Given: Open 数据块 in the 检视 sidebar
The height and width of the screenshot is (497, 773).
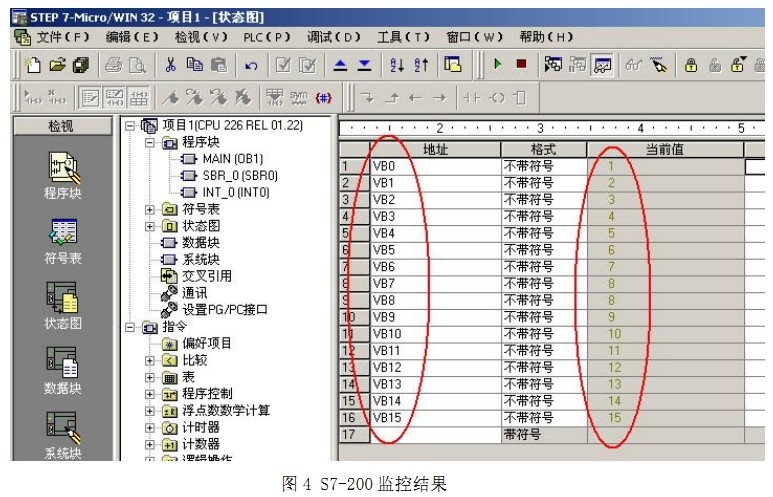Looking at the screenshot, I should [x=63, y=371].
